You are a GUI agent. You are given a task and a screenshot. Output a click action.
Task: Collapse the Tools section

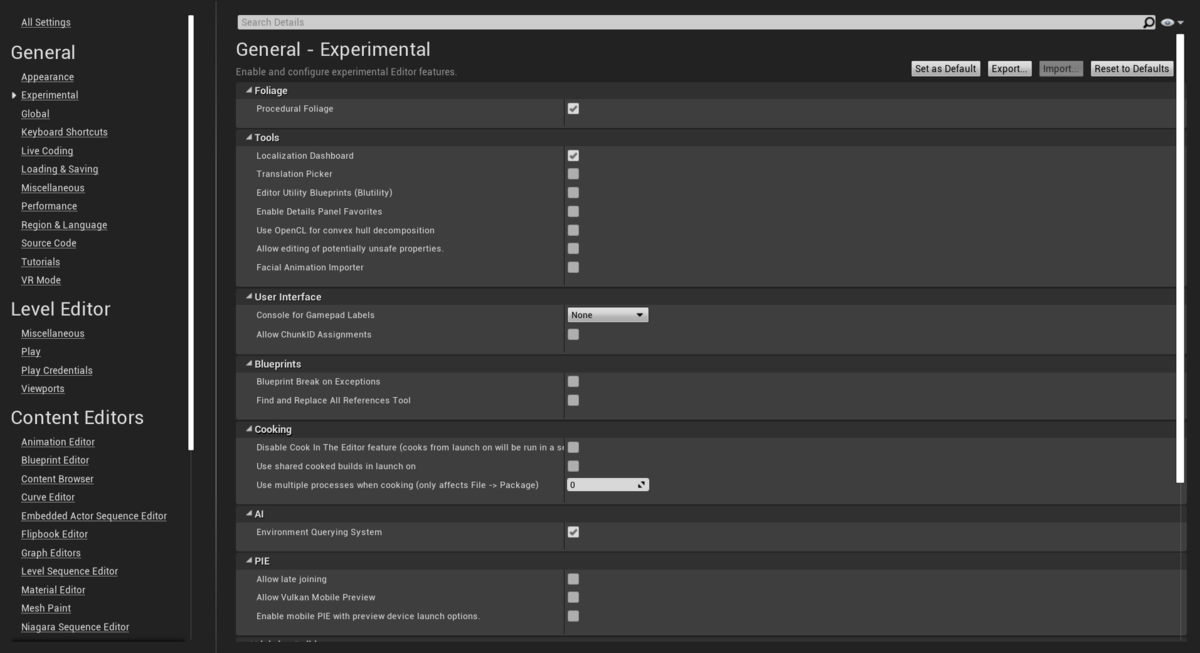(x=248, y=137)
